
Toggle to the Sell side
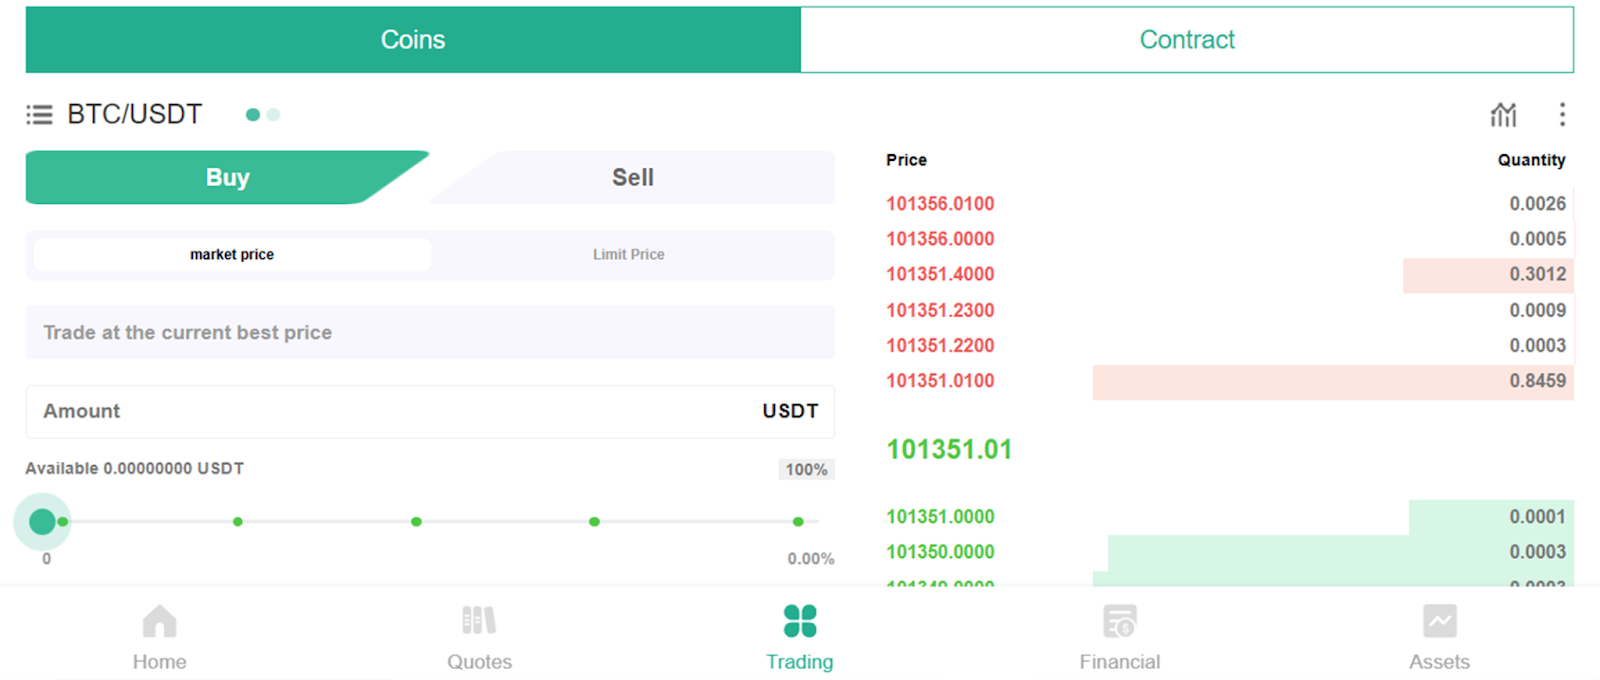tap(633, 178)
